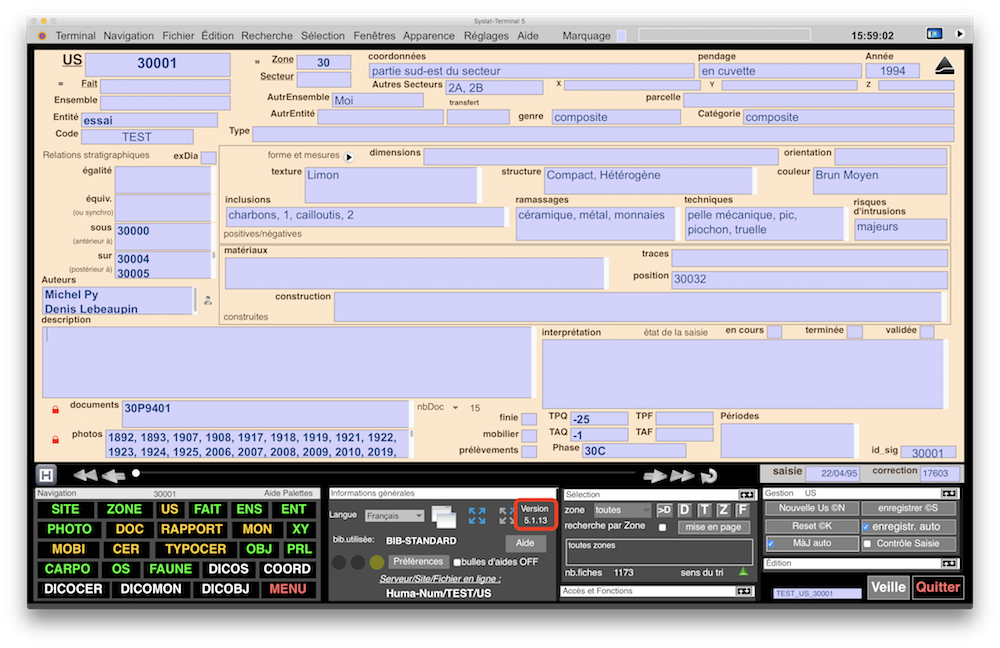Click the curved return arrow icon
Viewport: 1000px width, 648px height.
tap(709, 476)
